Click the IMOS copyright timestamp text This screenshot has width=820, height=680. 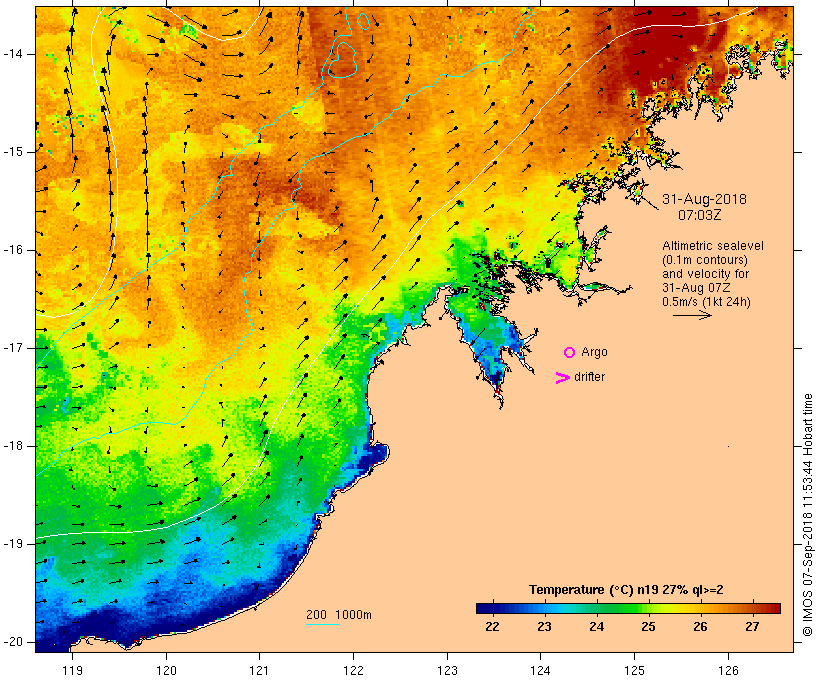(808, 515)
